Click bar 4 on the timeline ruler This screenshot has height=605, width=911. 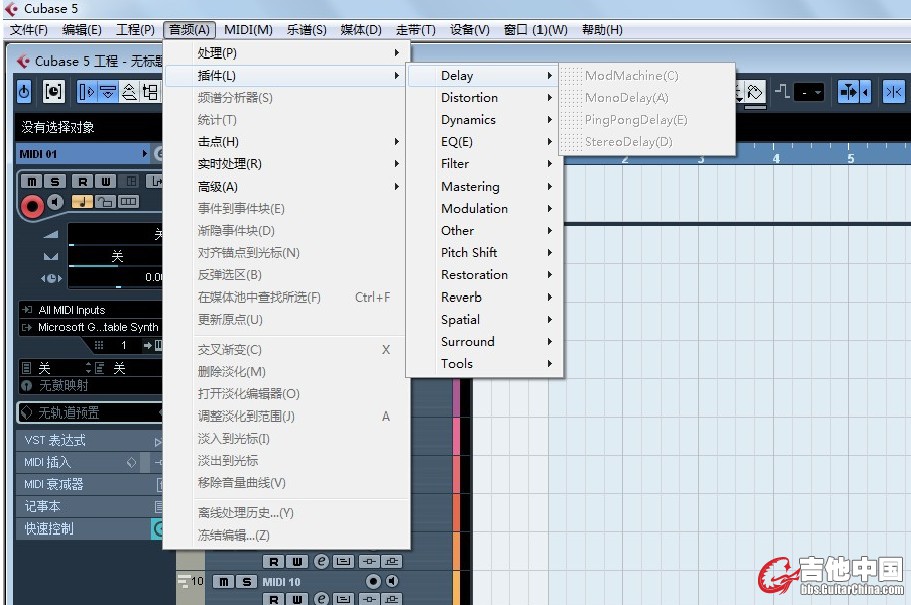776,160
